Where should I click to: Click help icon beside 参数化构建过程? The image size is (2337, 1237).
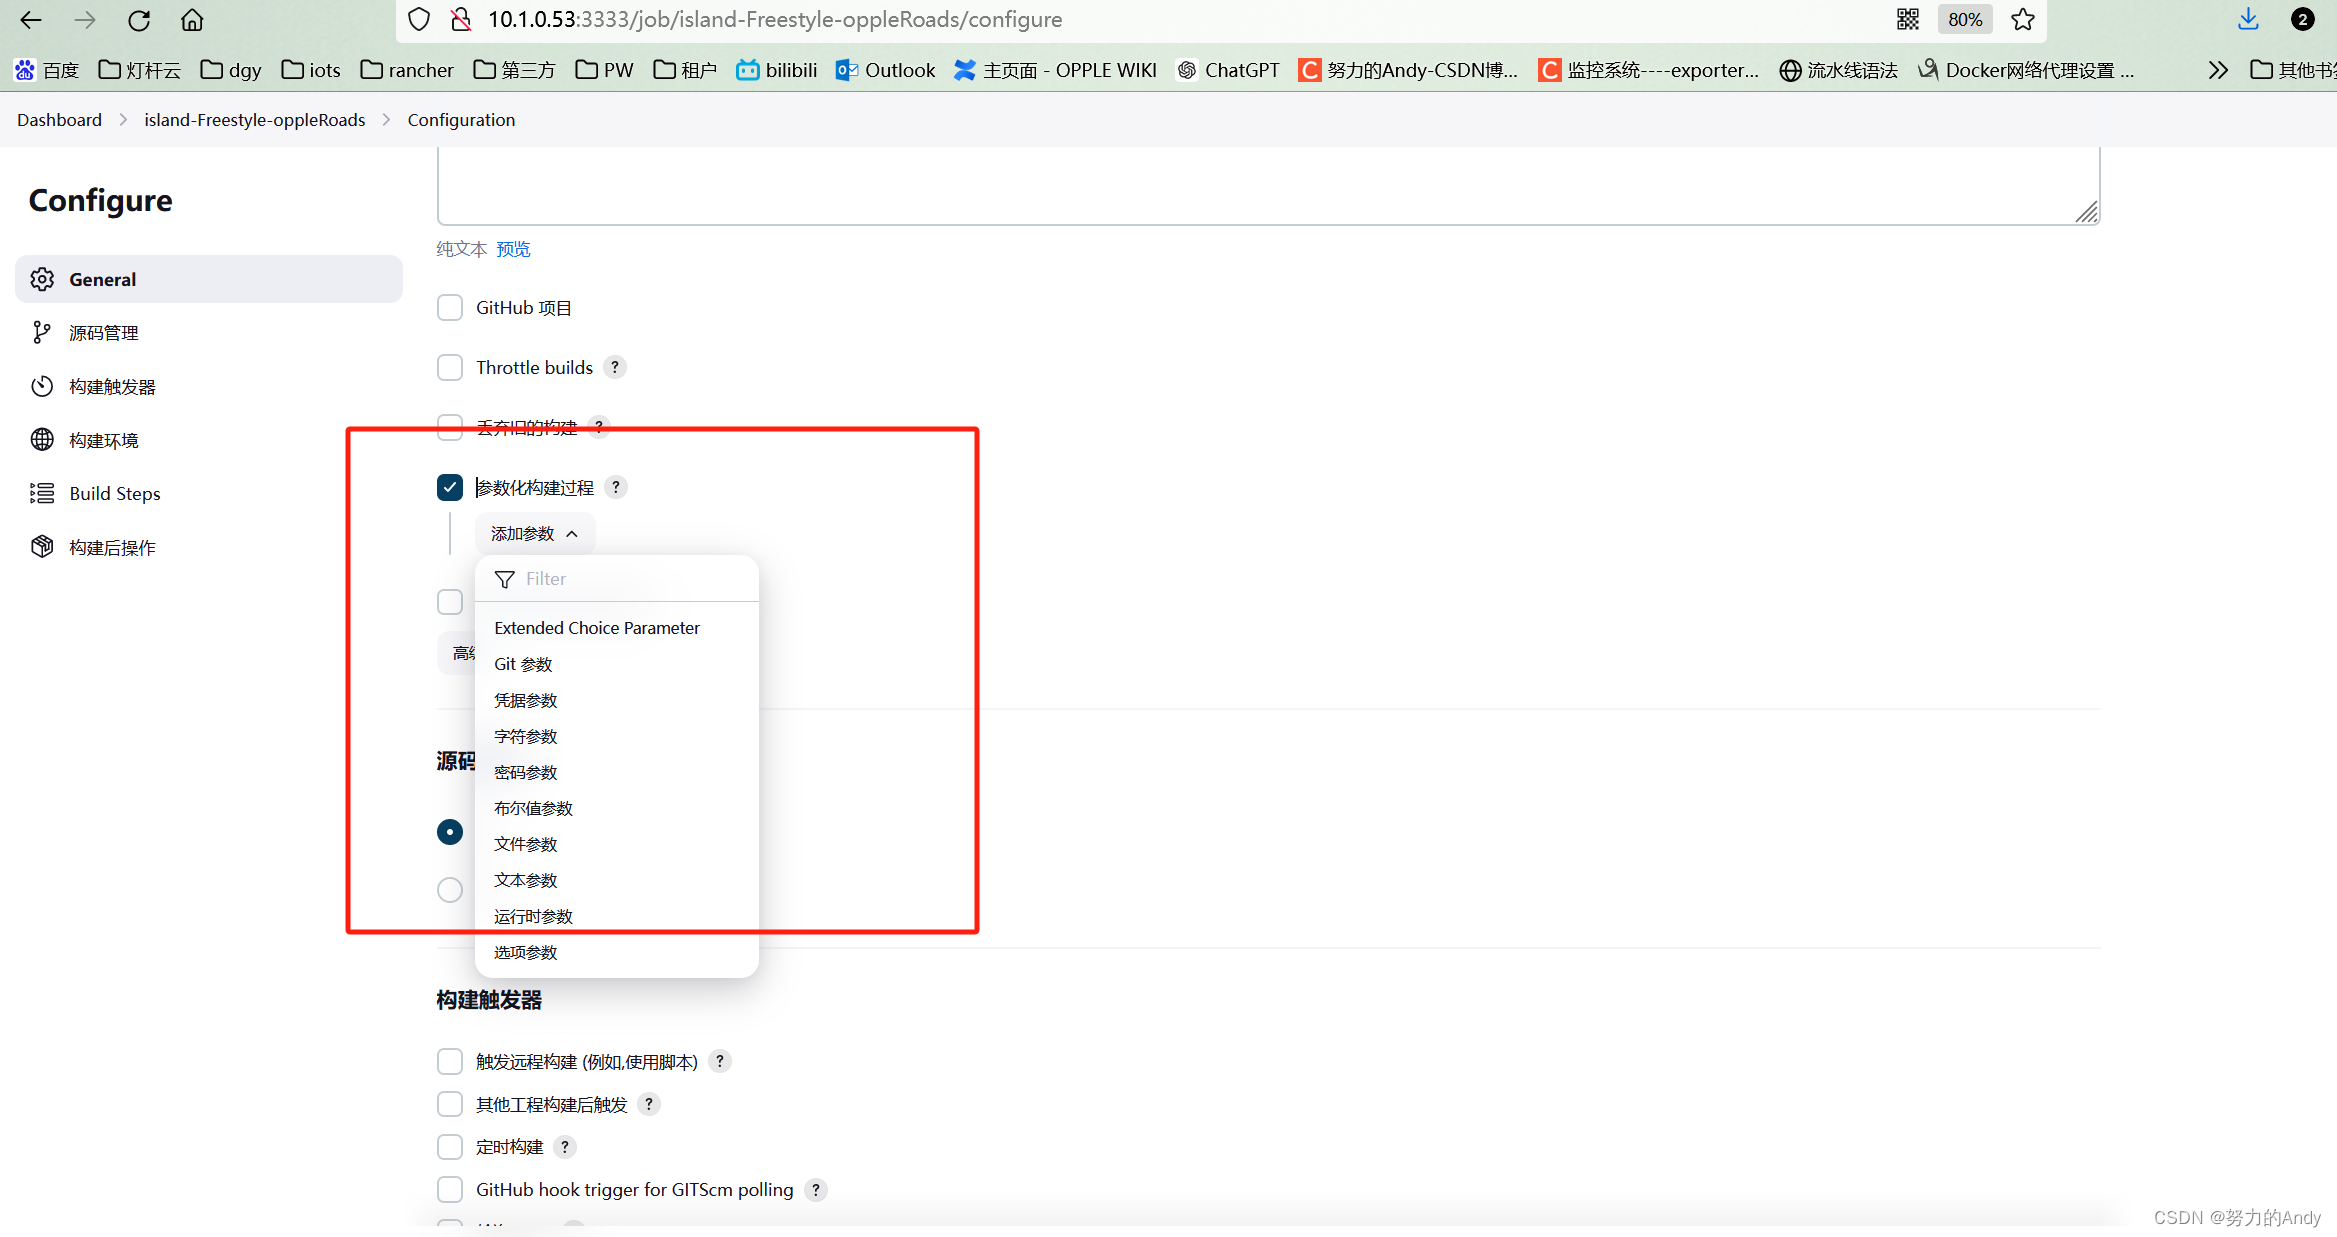click(616, 488)
